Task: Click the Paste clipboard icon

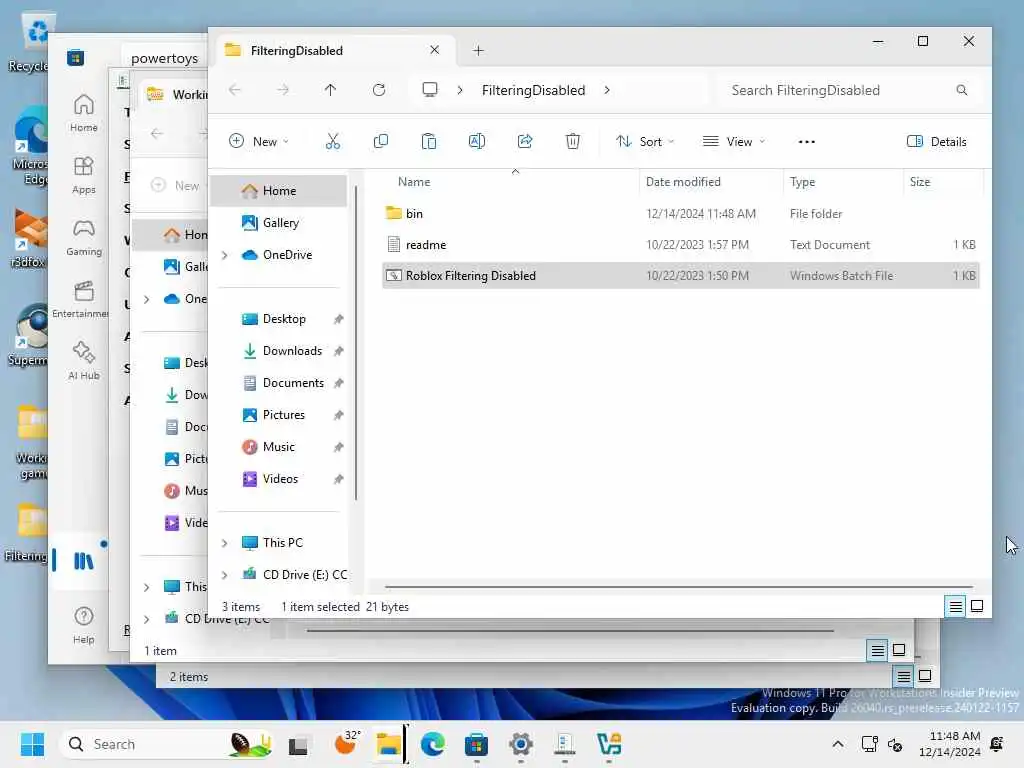Action: [x=429, y=141]
